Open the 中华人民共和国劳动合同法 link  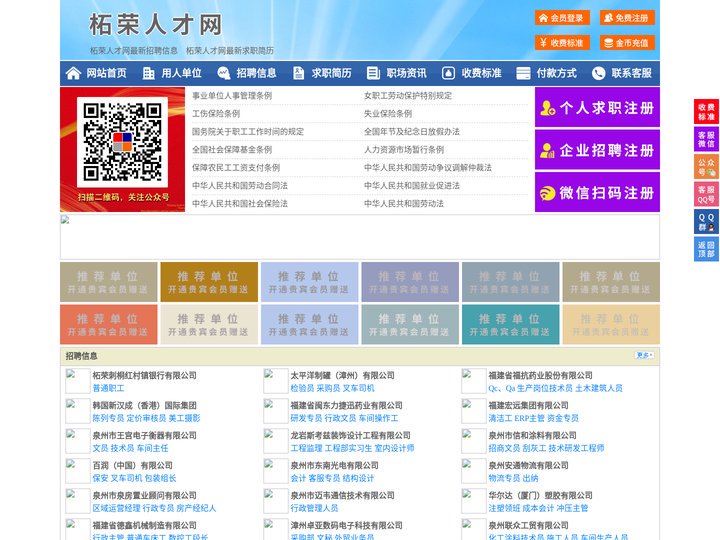(240, 186)
